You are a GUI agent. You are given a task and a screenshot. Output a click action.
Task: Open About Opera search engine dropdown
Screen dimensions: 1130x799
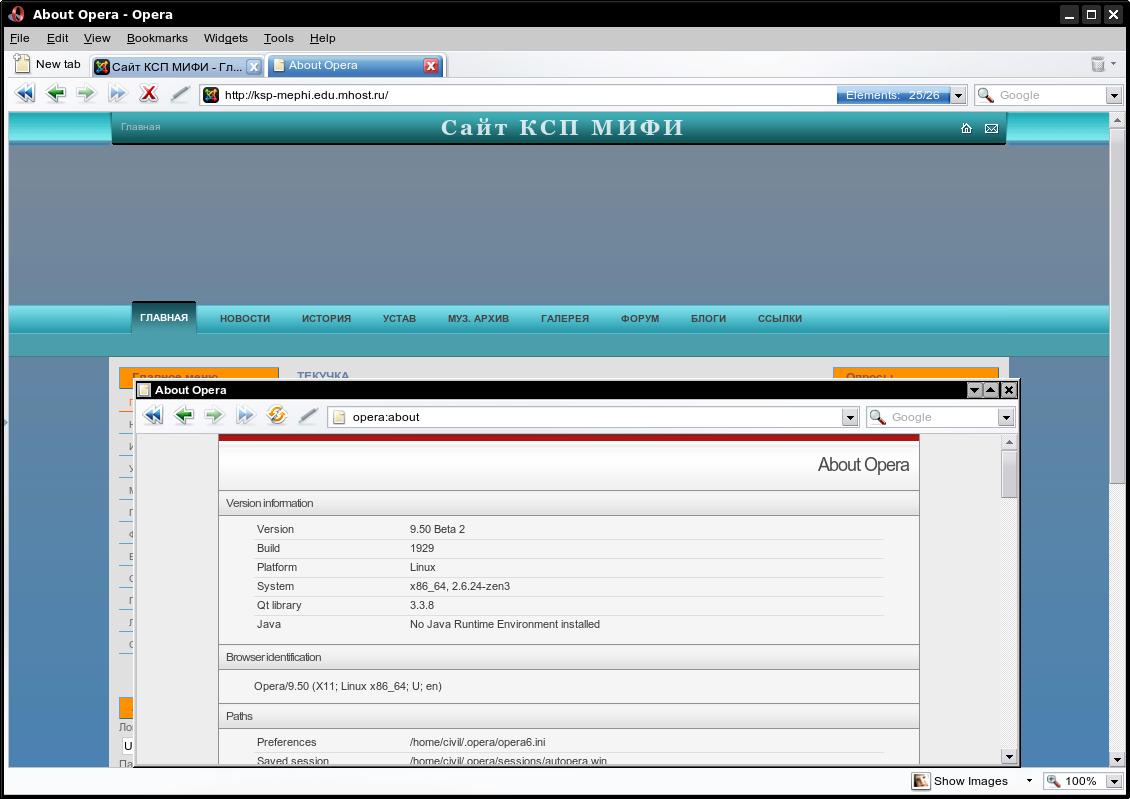coord(1005,417)
